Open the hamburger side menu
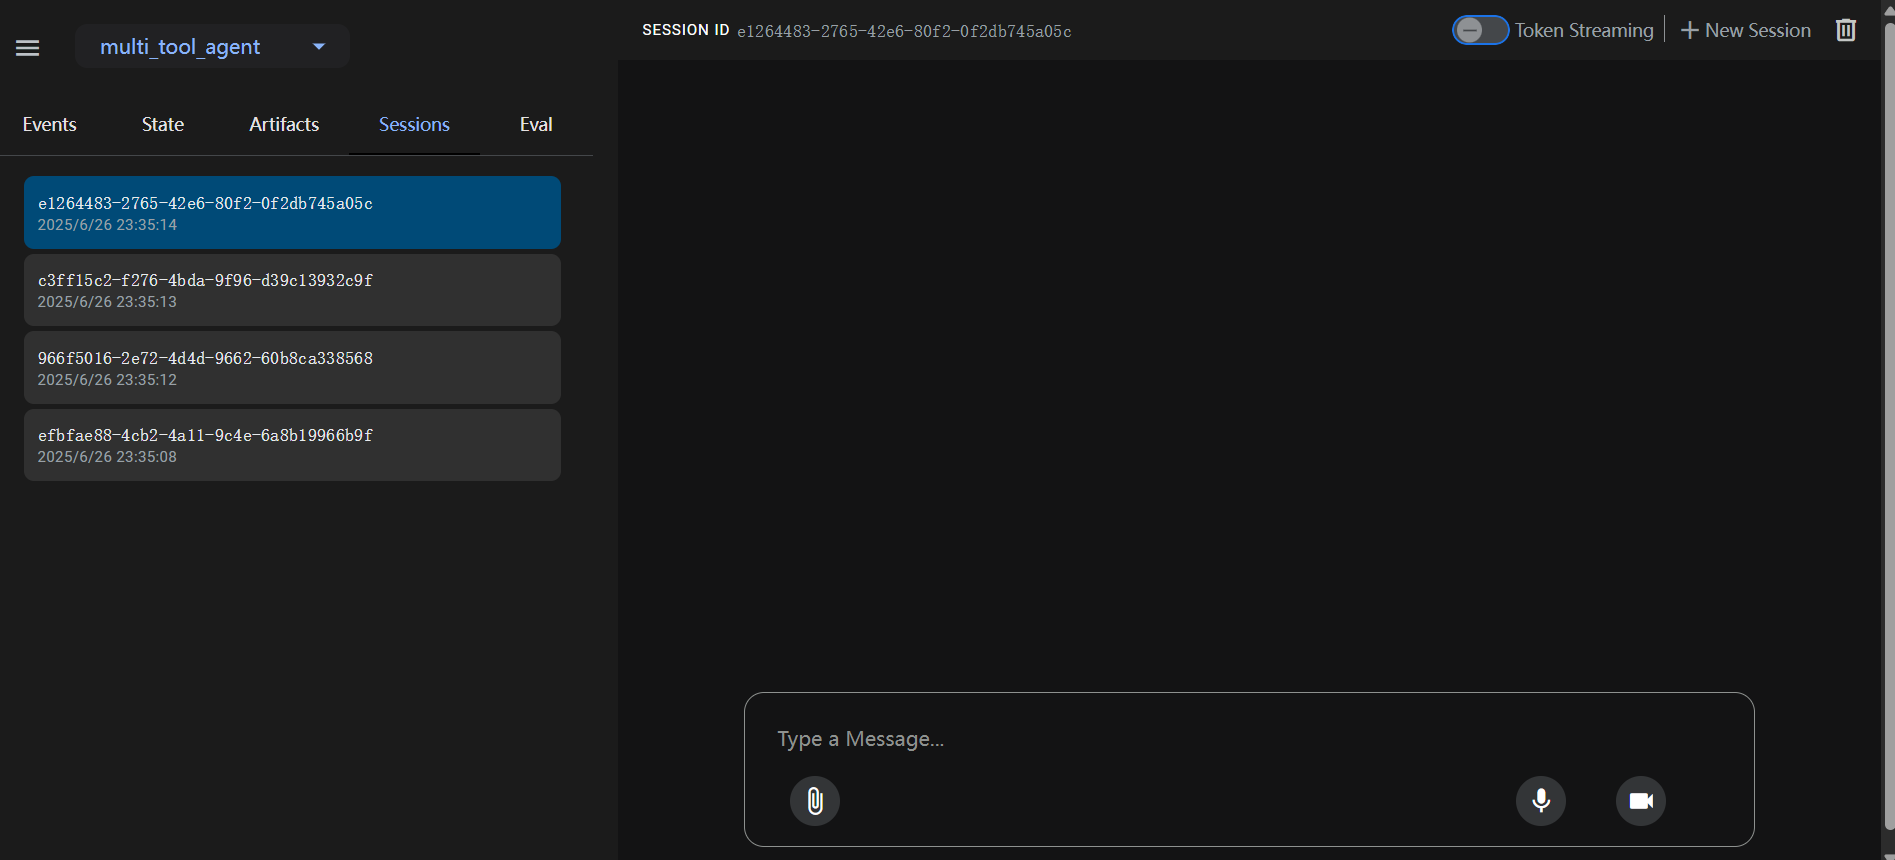The image size is (1895, 860). 28,47
